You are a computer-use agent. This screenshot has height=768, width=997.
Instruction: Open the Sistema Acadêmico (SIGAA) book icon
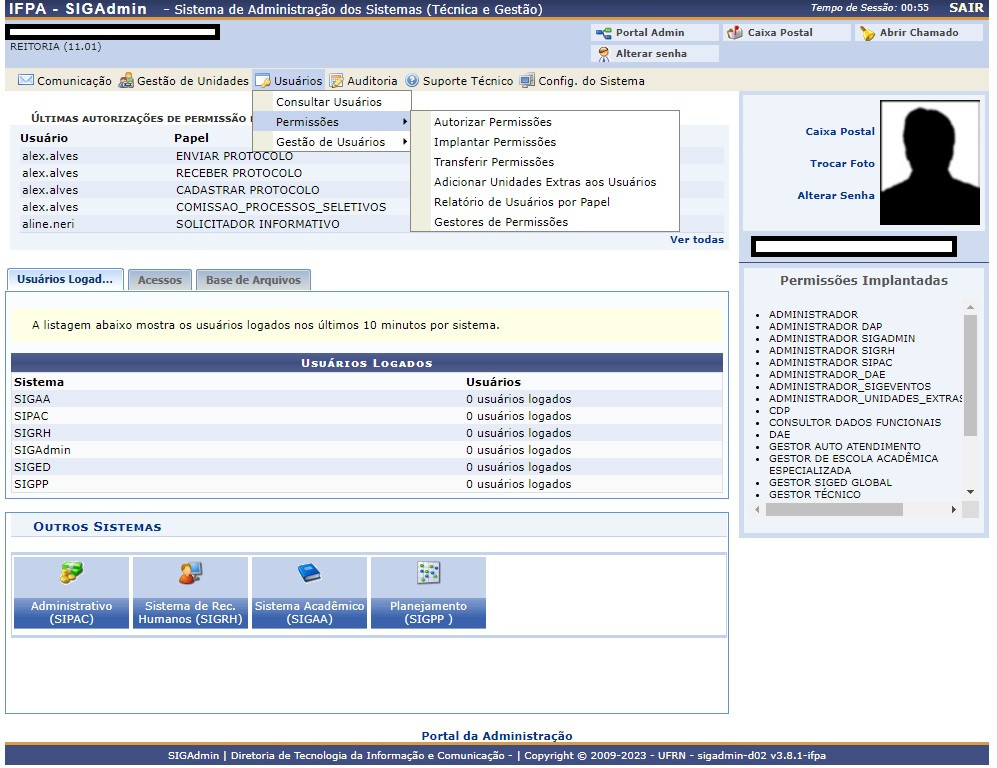tap(310, 572)
